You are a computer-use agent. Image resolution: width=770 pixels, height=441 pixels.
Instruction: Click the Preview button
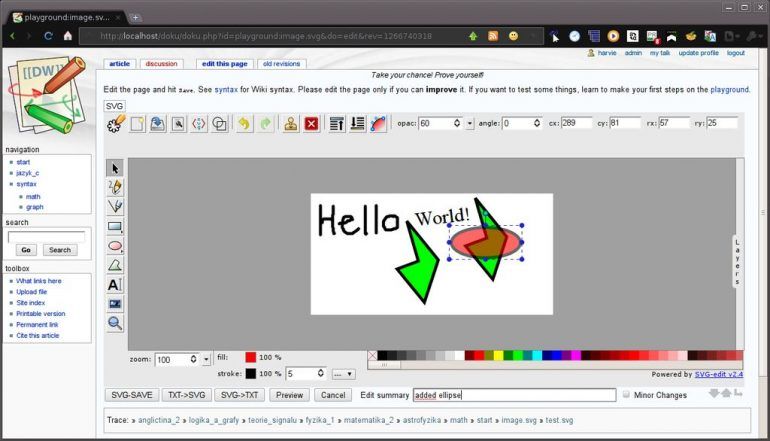point(289,395)
